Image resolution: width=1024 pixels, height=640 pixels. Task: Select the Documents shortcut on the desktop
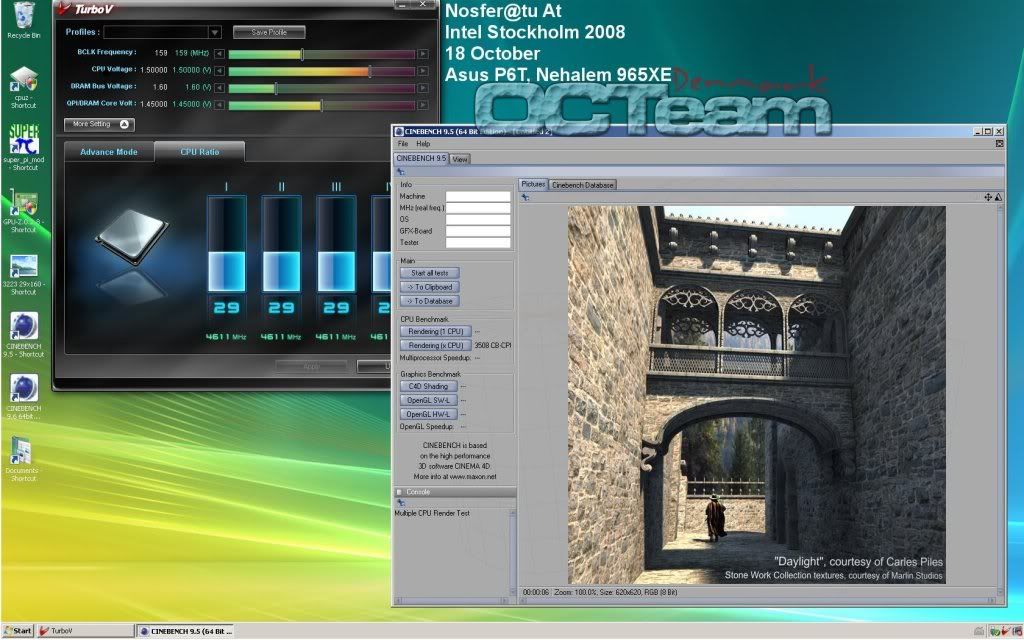22,458
